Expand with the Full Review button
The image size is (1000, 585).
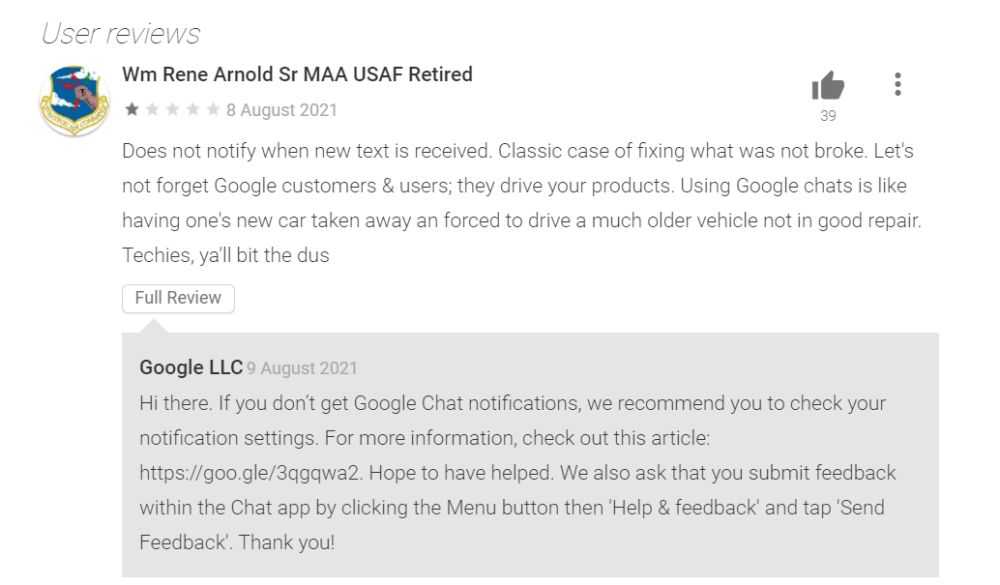pos(178,298)
